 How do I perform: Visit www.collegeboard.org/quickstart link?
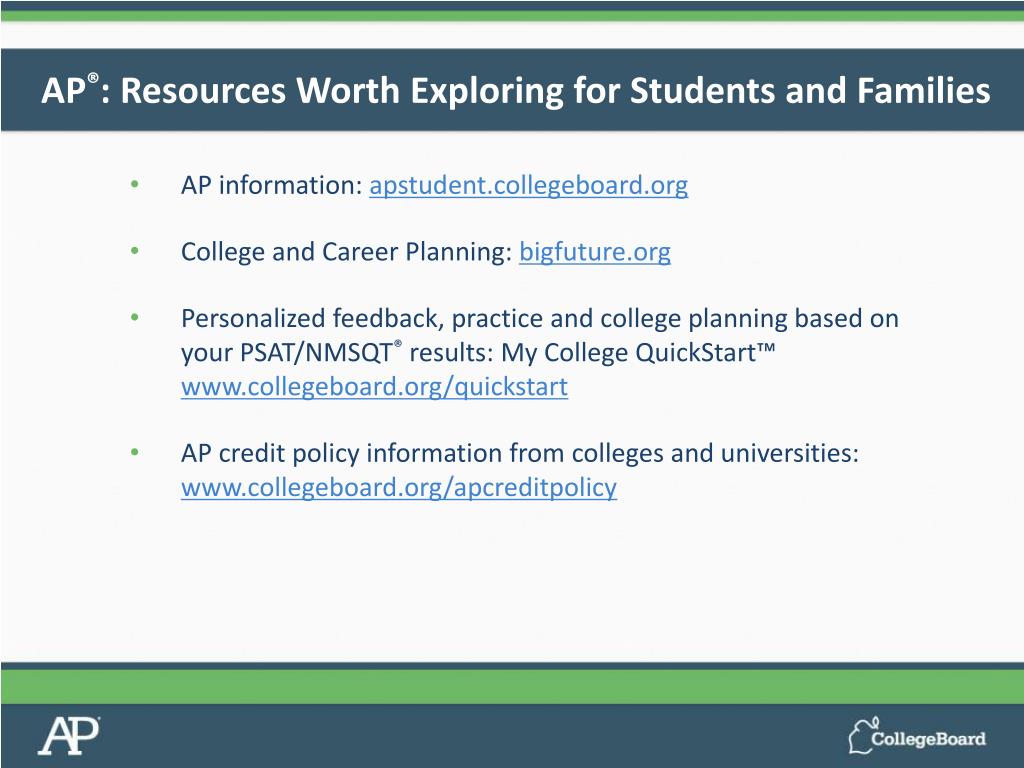374,387
